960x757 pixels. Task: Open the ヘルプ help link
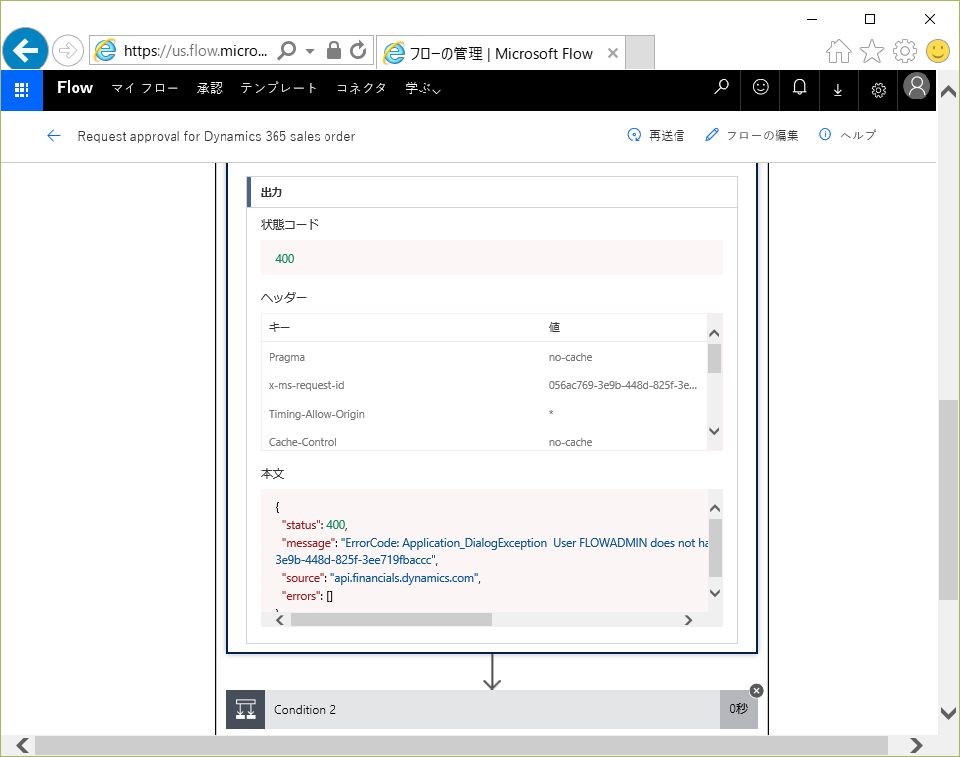(847, 135)
